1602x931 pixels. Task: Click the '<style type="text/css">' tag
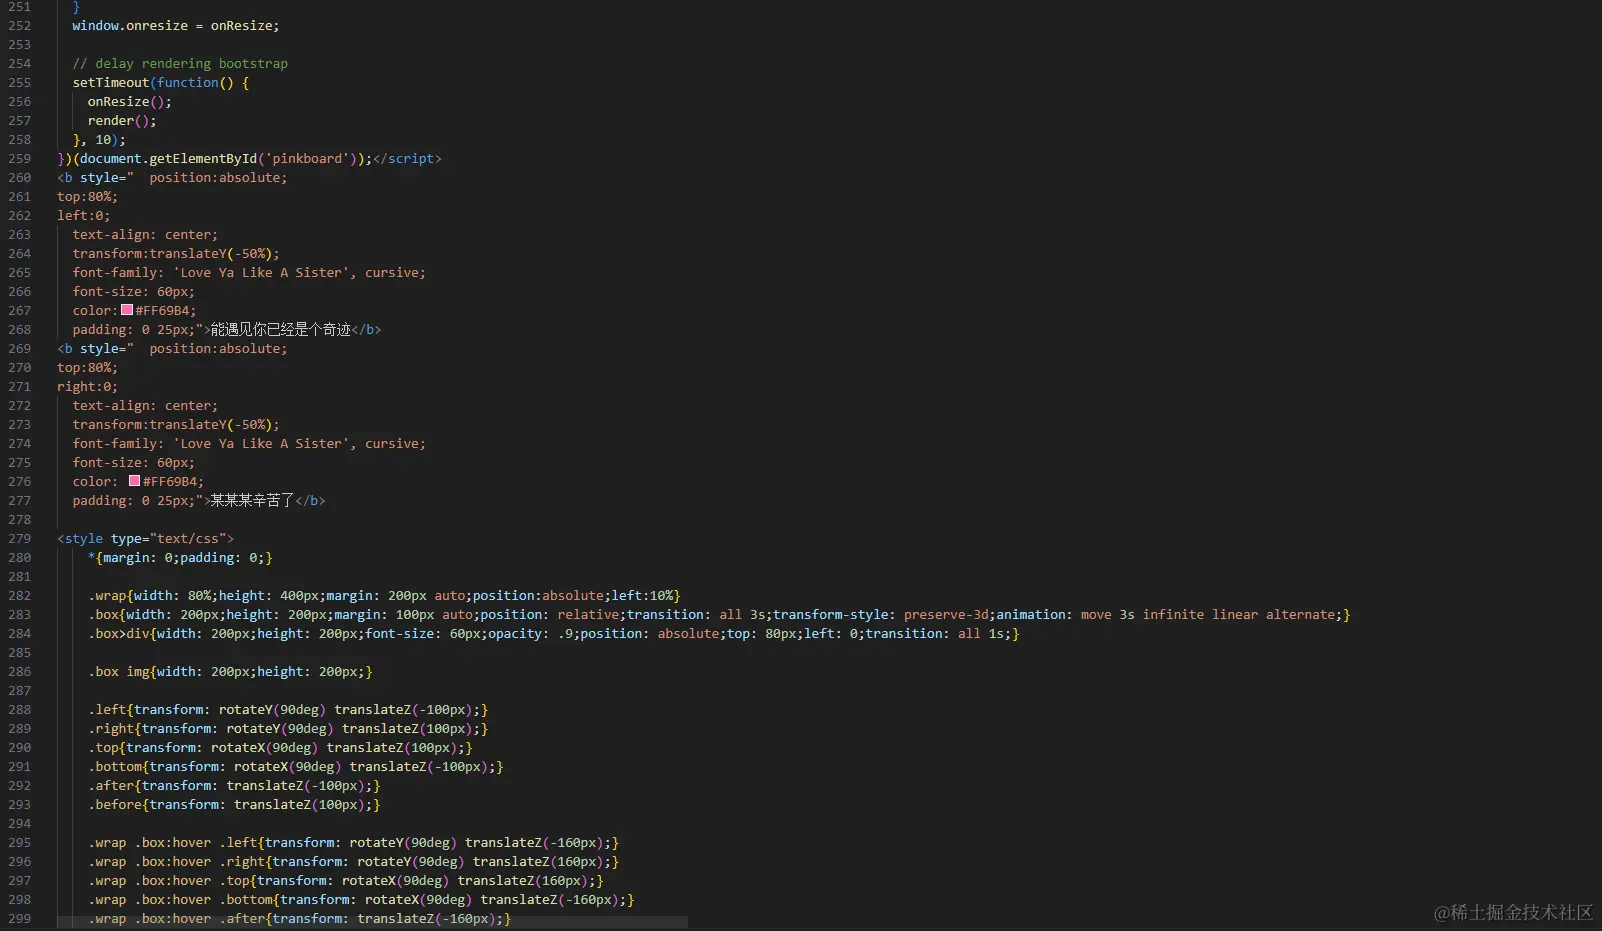pyautogui.click(x=146, y=539)
